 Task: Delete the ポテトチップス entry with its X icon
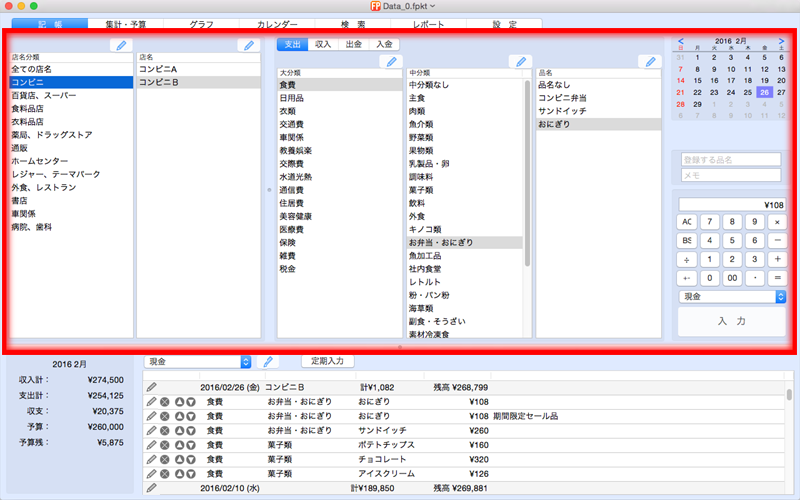coord(165,445)
